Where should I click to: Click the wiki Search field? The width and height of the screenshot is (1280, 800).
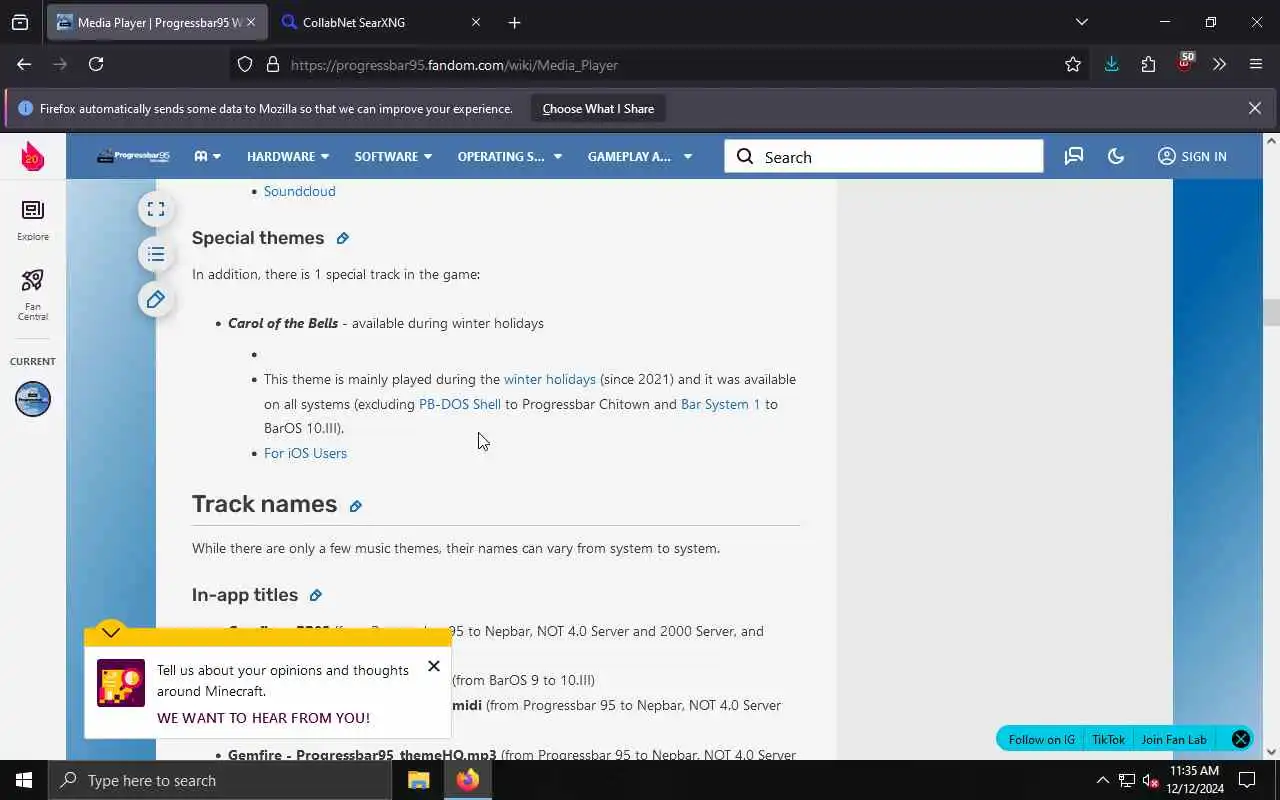884,157
